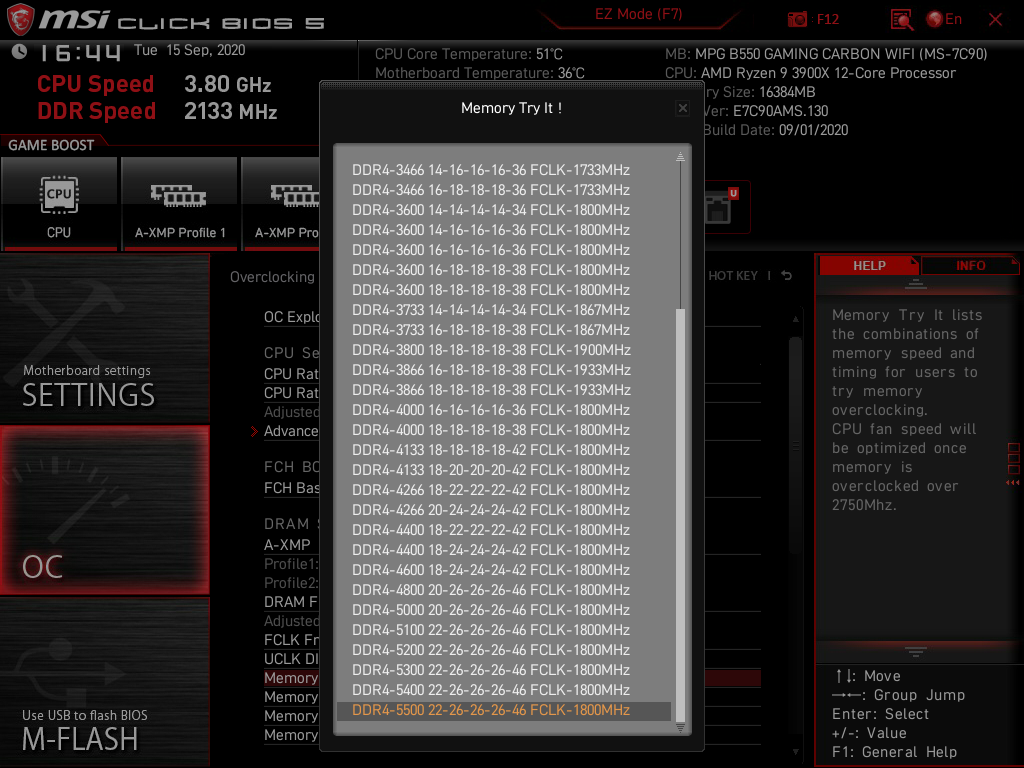Image resolution: width=1024 pixels, height=768 pixels.
Task: Select DDR4-4400 18-22-22-22-42 FCLK-1800MHz
Action: tap(491, 530)
